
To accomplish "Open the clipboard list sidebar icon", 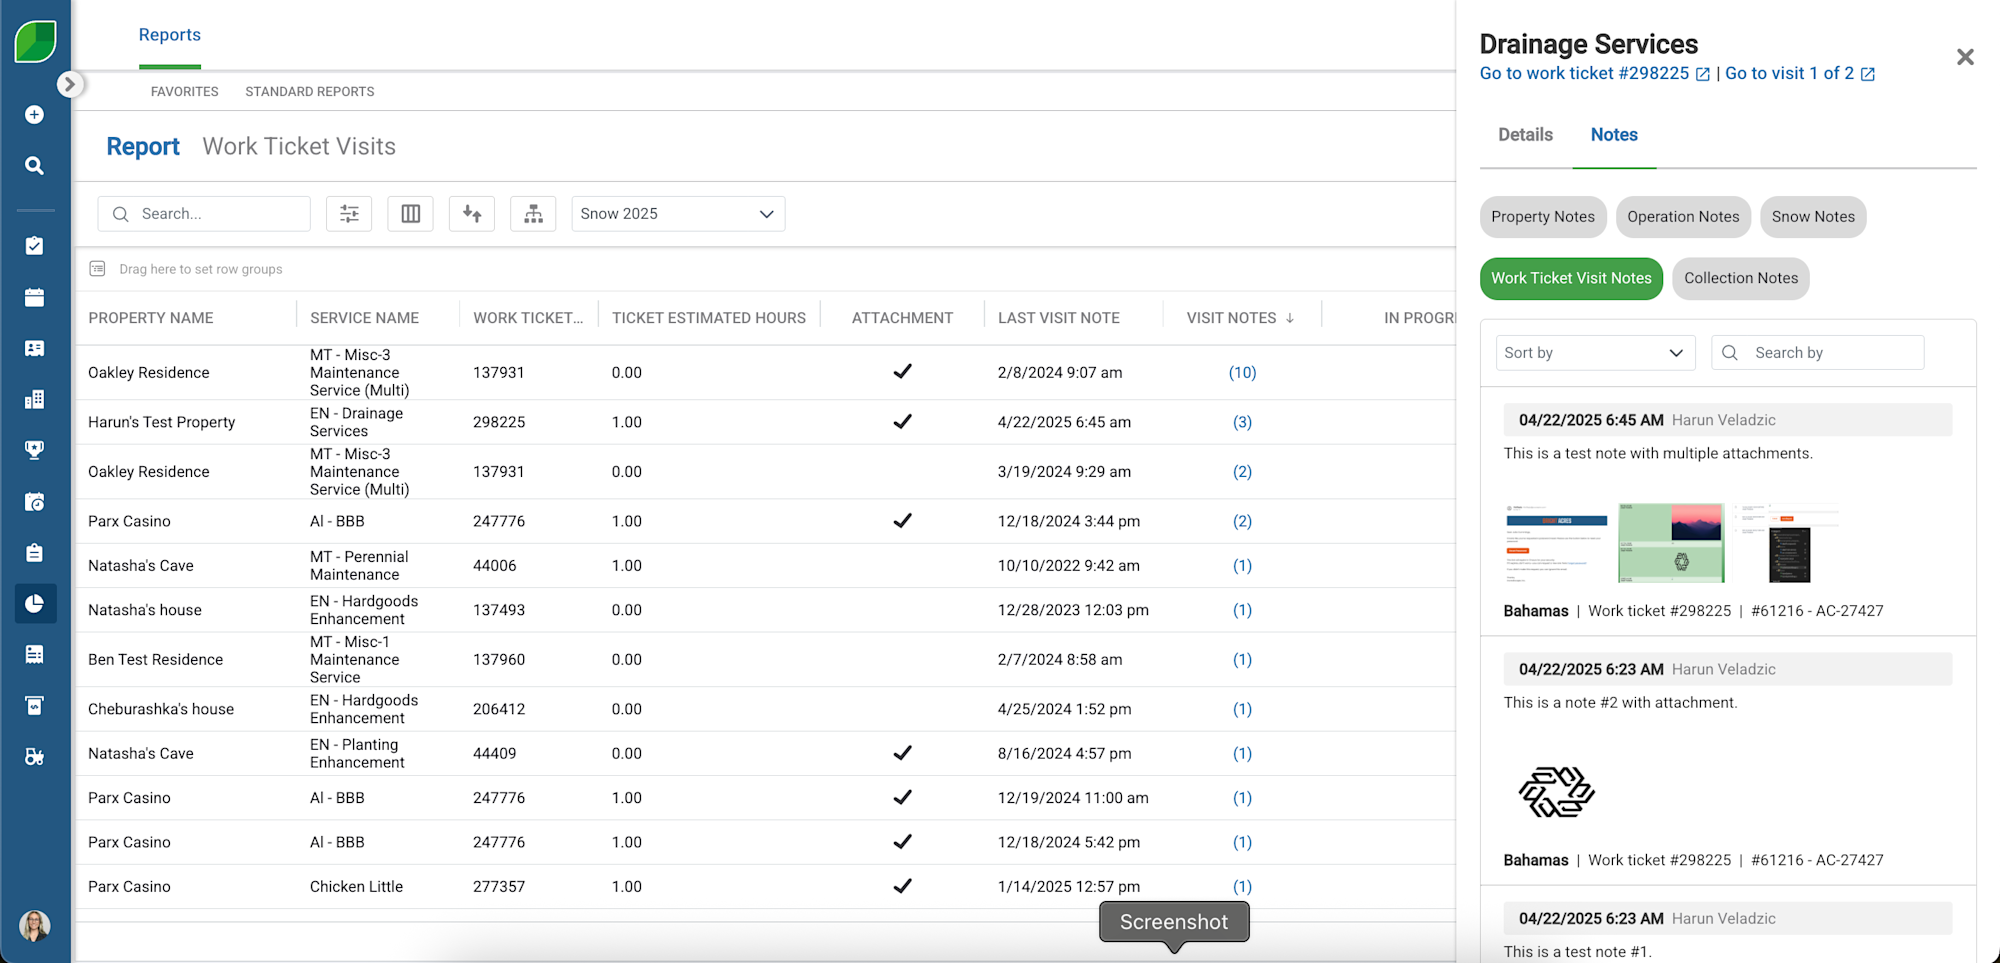I will [x=34, y=553].
